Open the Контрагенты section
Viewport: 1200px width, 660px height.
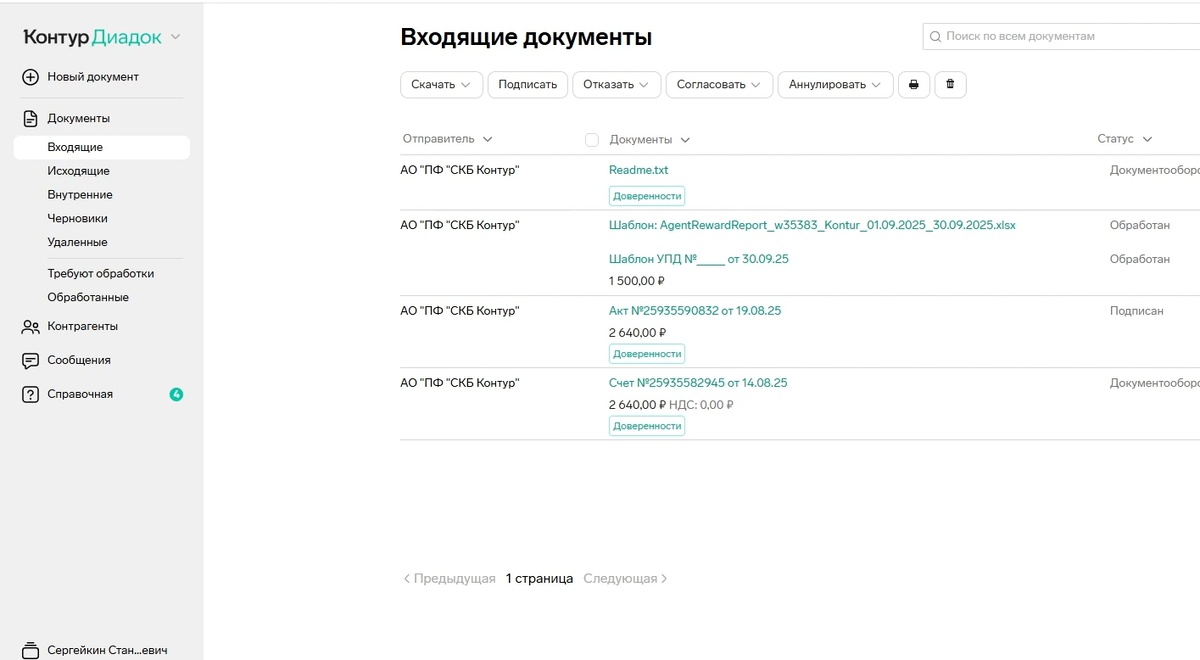point(82,326)
